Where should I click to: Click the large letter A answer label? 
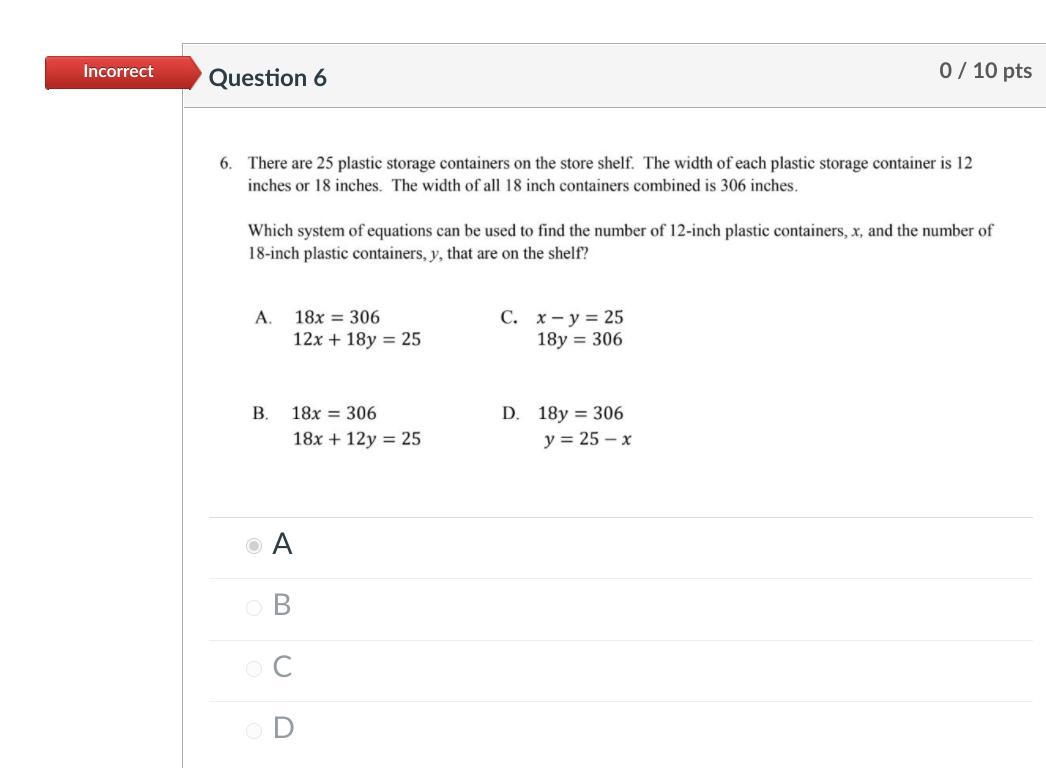[x=283, y=545]
